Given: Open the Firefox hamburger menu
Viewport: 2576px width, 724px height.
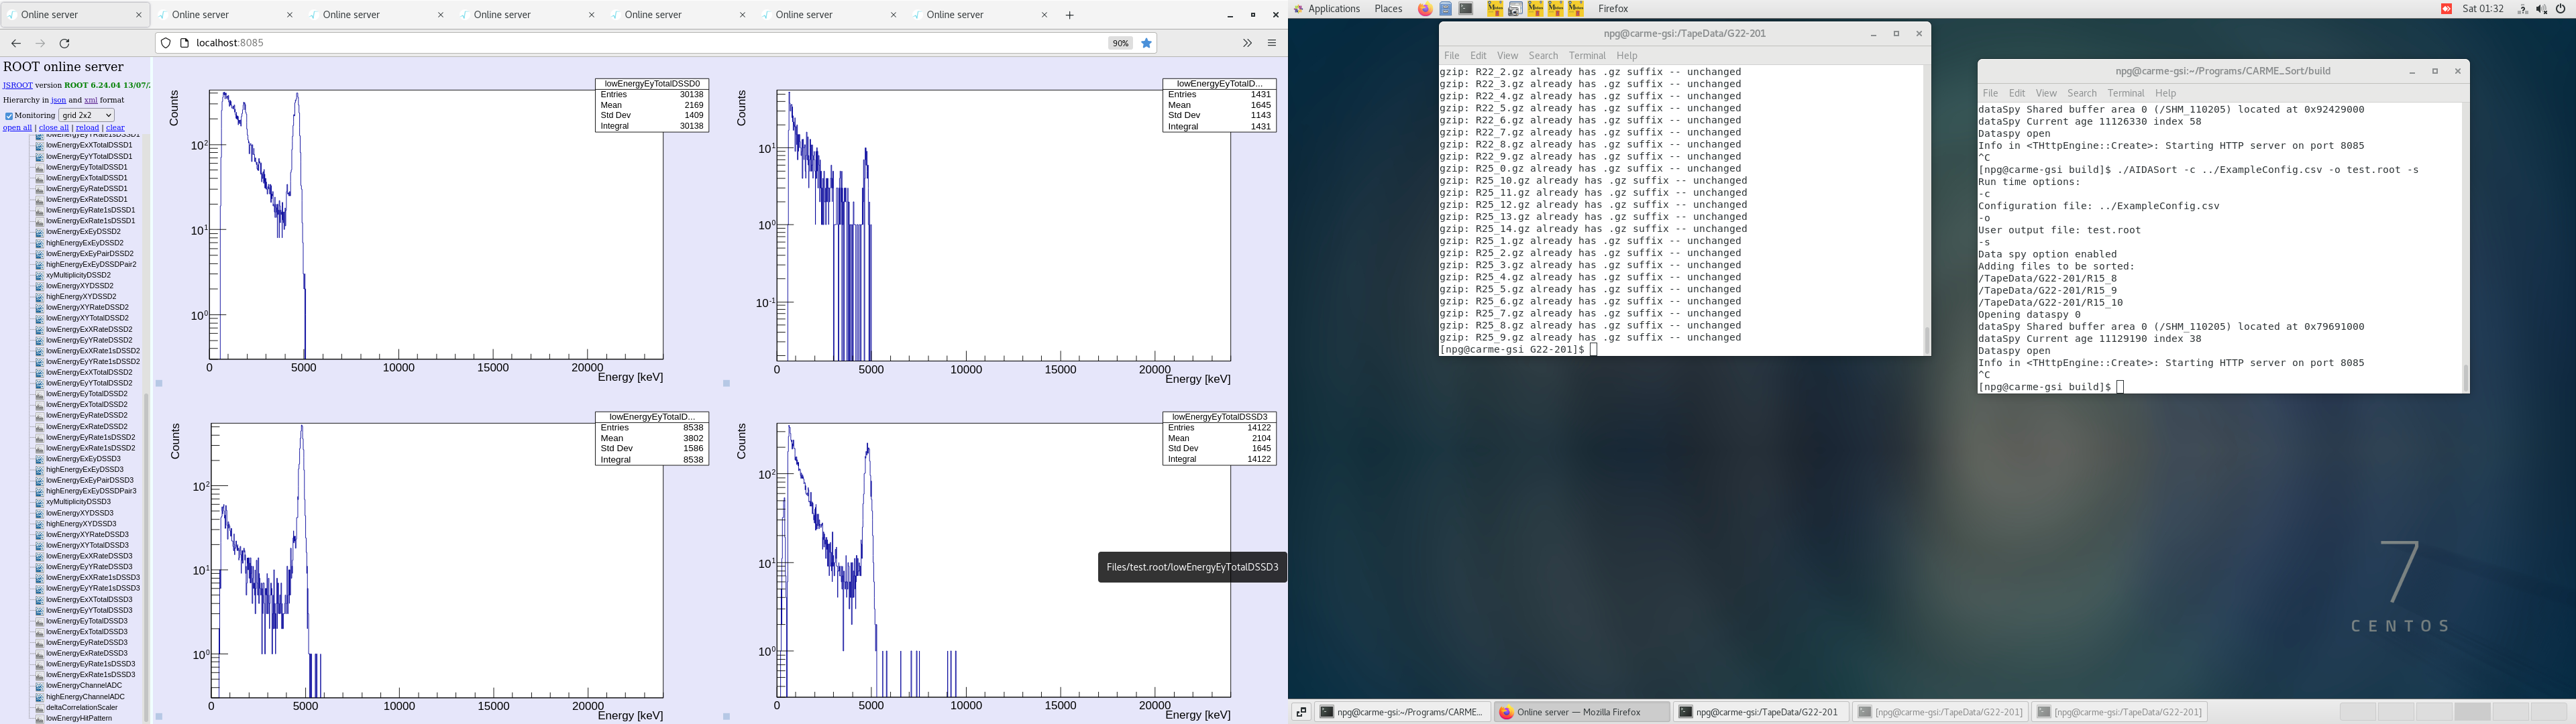Looking at the screenshot, I should pyautogui.click(x=1272, y=43).
